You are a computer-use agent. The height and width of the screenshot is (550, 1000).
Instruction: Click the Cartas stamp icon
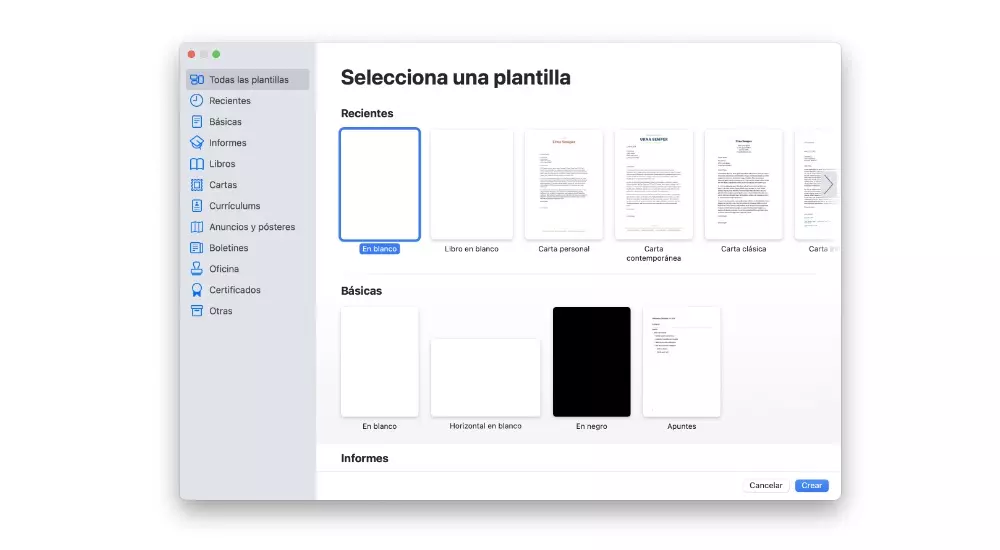(197, 185)
